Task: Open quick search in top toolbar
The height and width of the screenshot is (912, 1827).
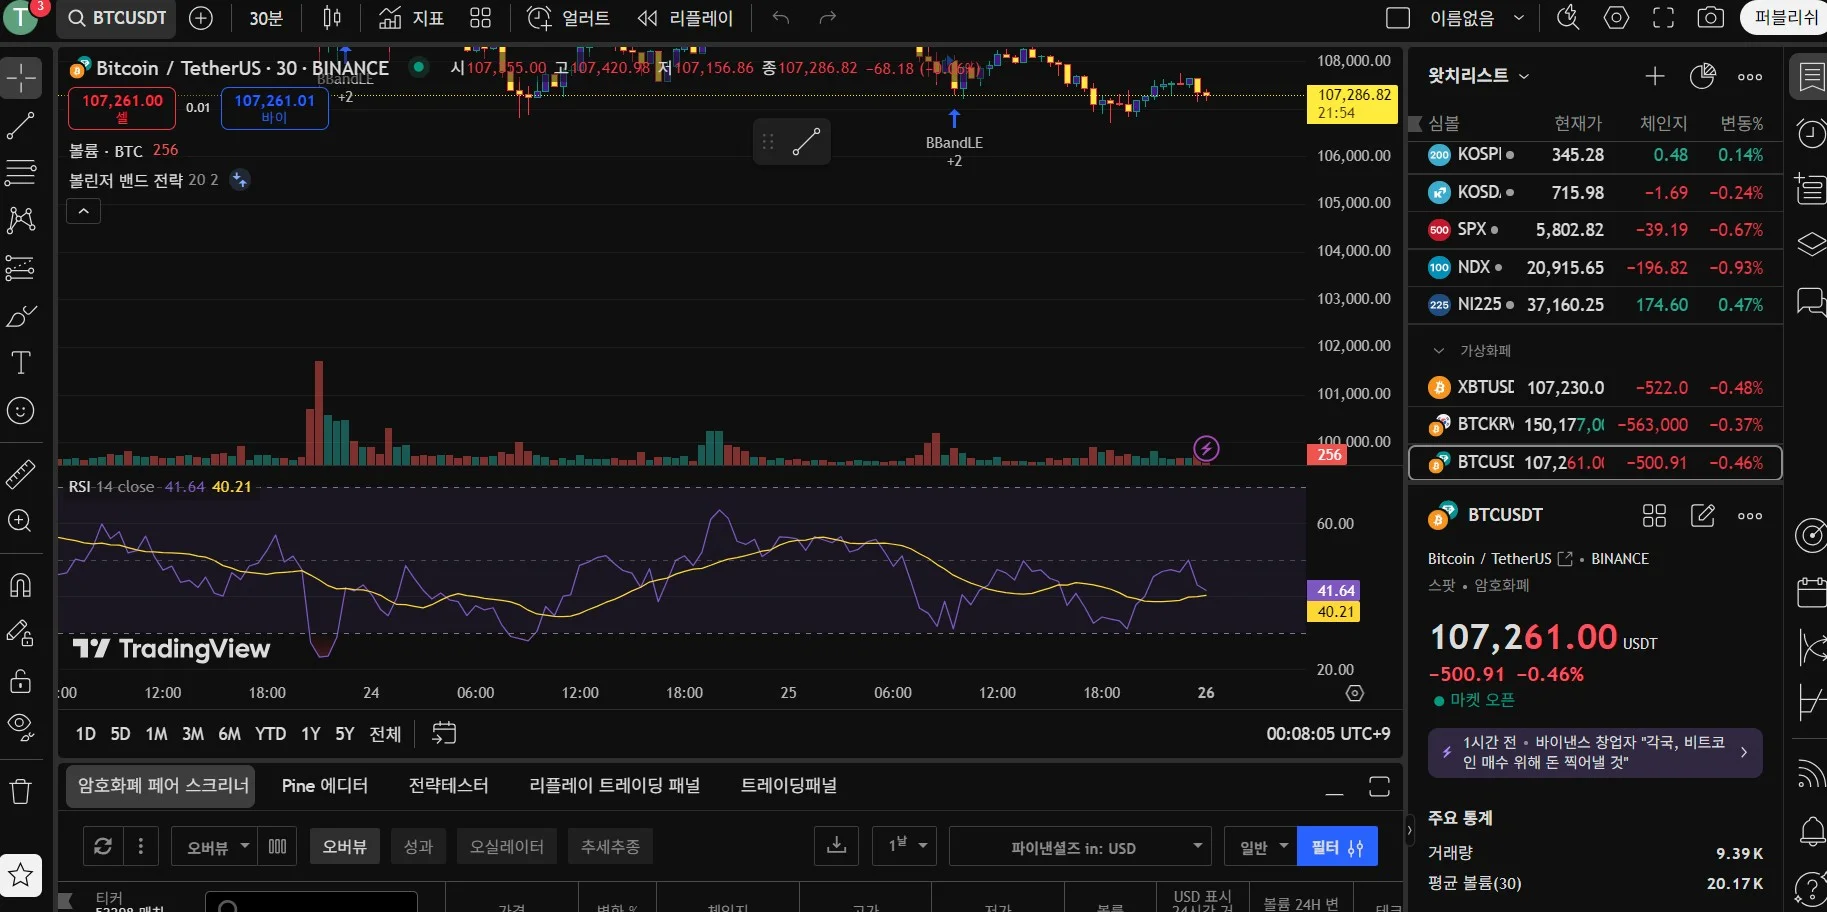Action: (1568, 18)
